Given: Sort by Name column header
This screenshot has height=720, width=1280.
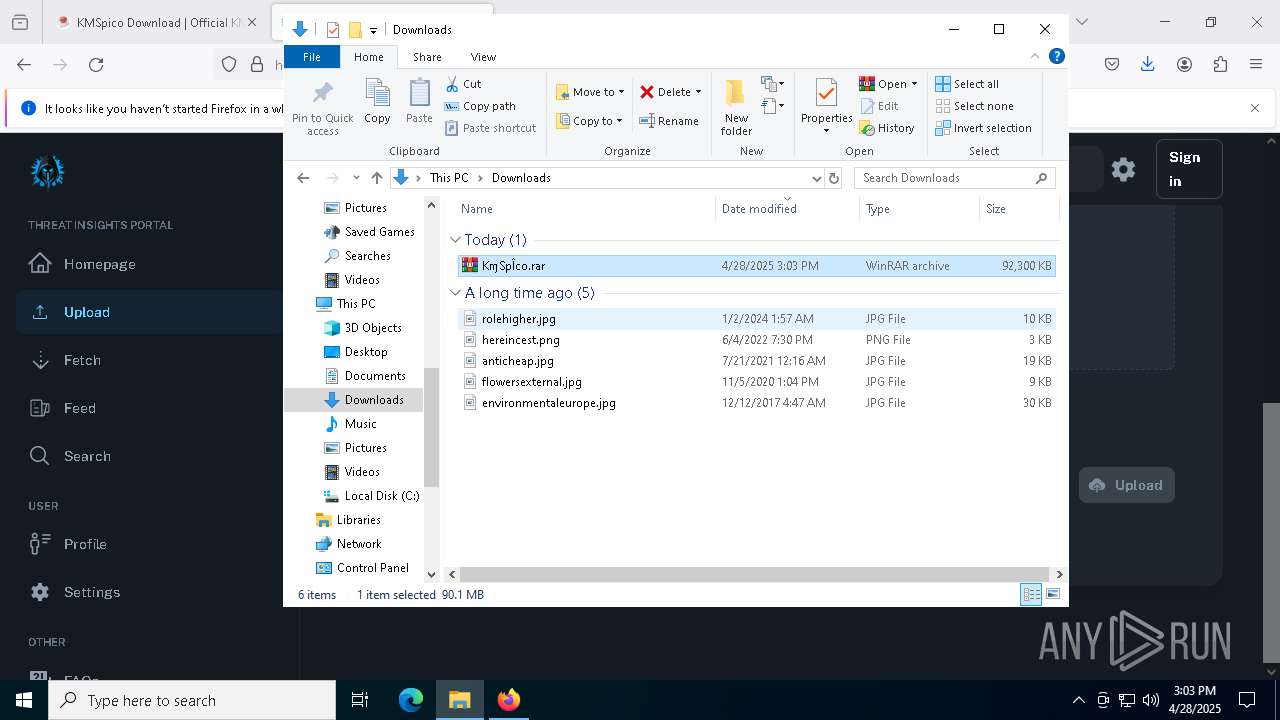Looking at the screenshot, I should pyautogui.click(x=587, y=209).
